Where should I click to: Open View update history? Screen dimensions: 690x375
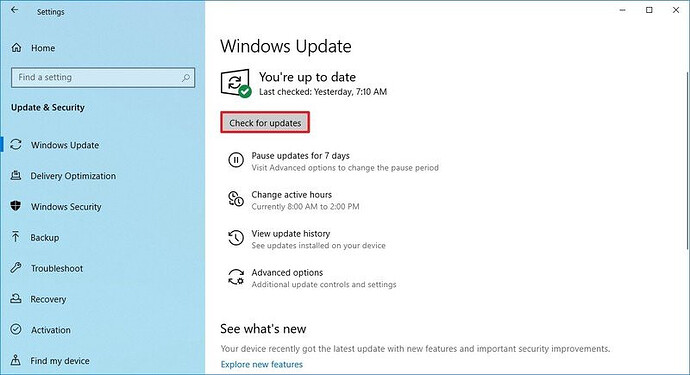pos(291,233)
